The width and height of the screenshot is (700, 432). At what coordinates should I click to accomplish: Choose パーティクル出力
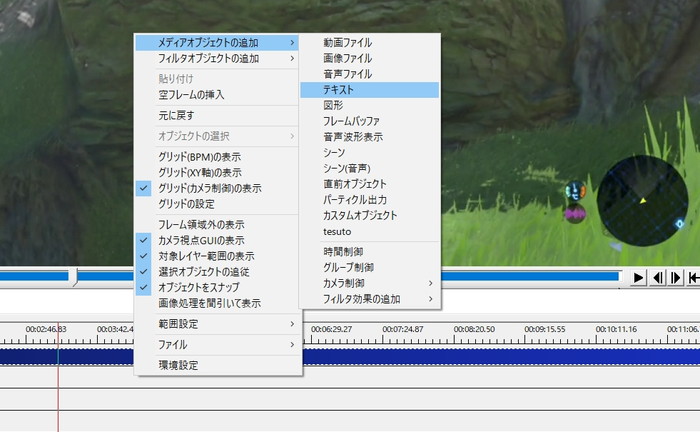coord(370,199)
